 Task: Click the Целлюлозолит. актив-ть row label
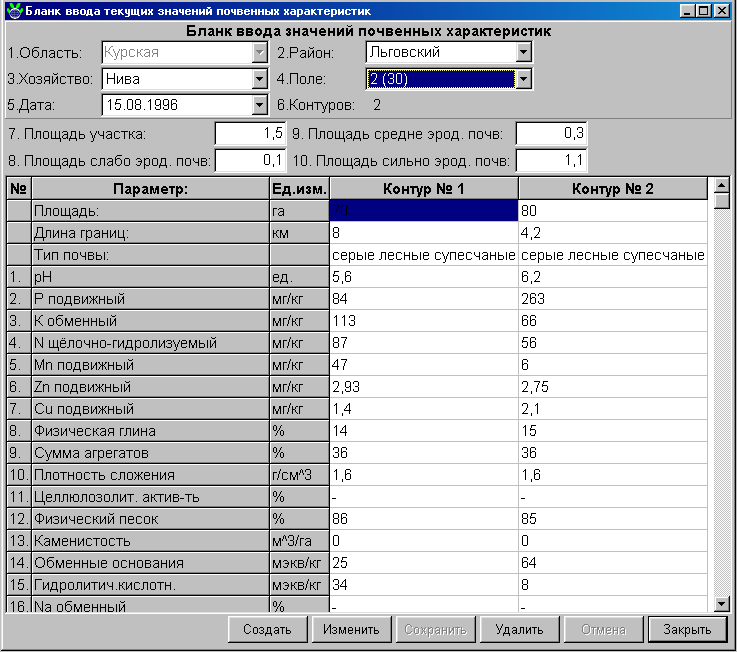pyautogui.click(x=150, y=497)
